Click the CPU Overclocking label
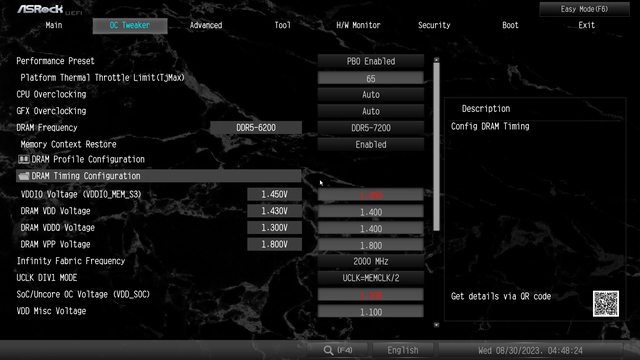The width and height of the screenshot is (640, 360). coord(51,94)
